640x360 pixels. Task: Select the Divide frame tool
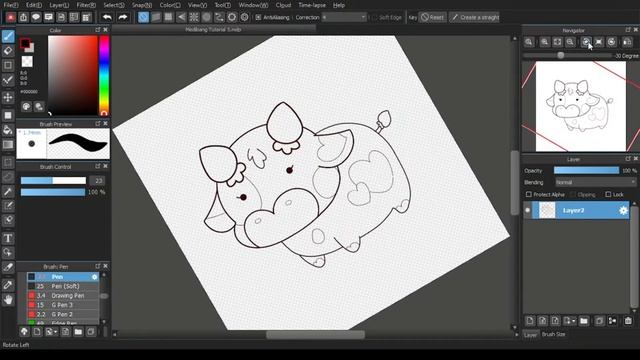click(x=8, y=267)
